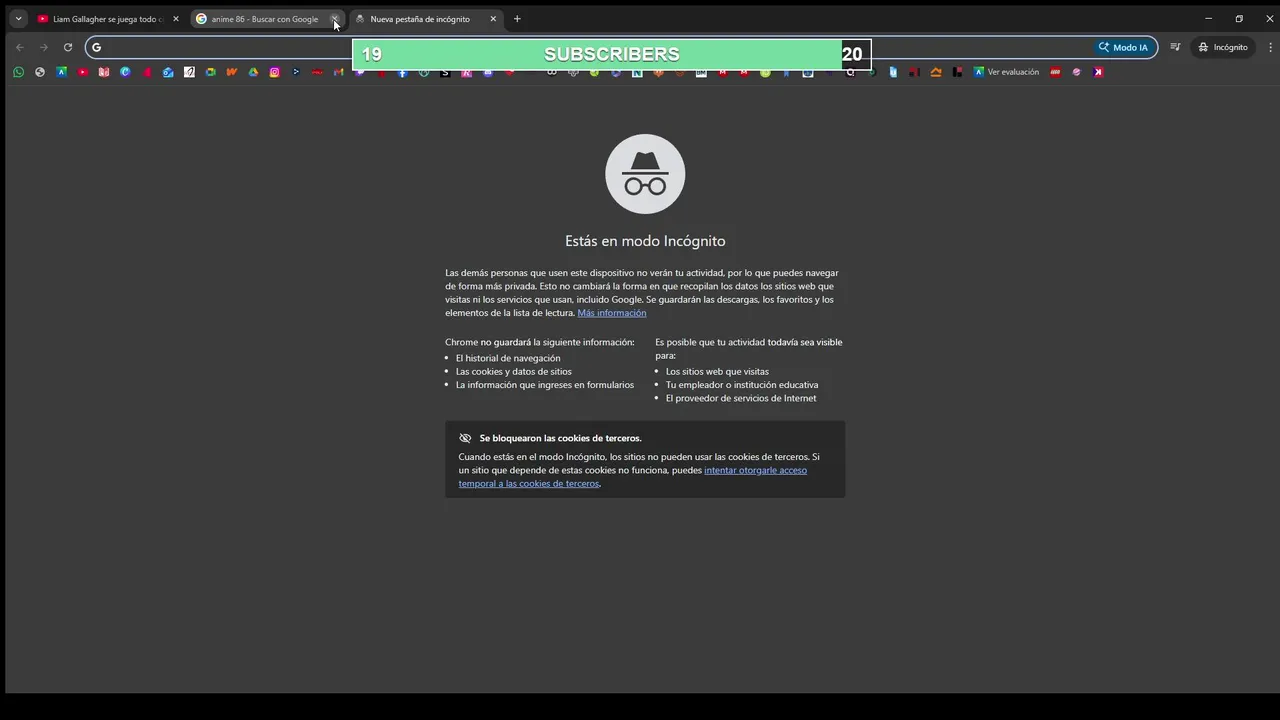This screenshot has height=720, width=1280.
Task: Click the text Las cookies y datos de sitios
Action: (x=514, y=371)
